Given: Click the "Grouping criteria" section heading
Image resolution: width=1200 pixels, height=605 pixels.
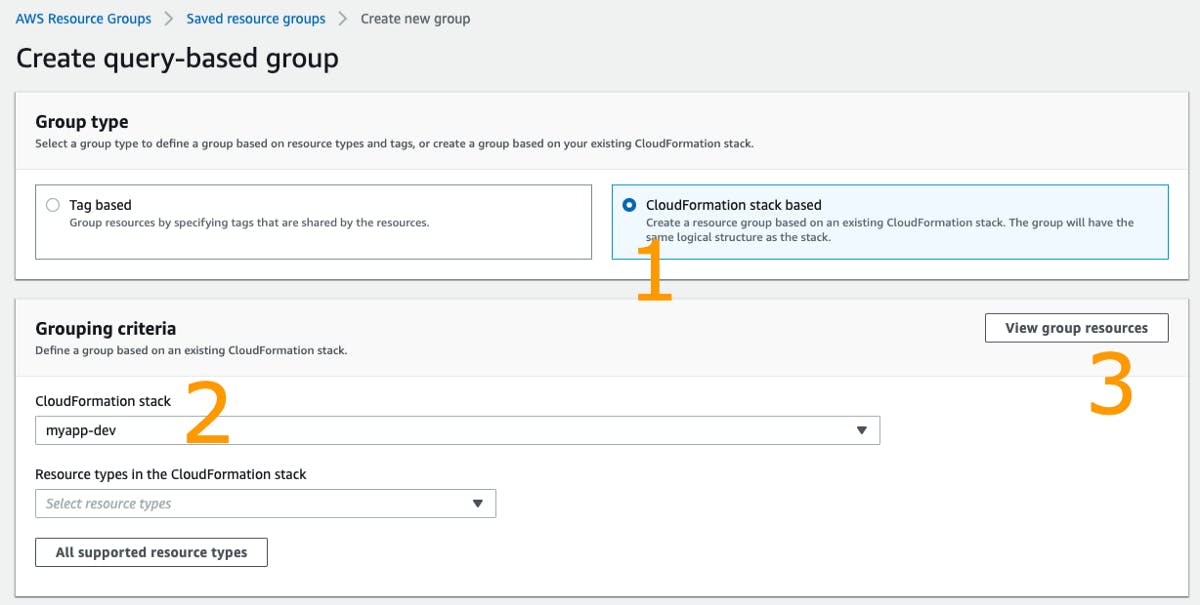Looking at the screenshot, I should pyautogui.click(x=105, y=328).
